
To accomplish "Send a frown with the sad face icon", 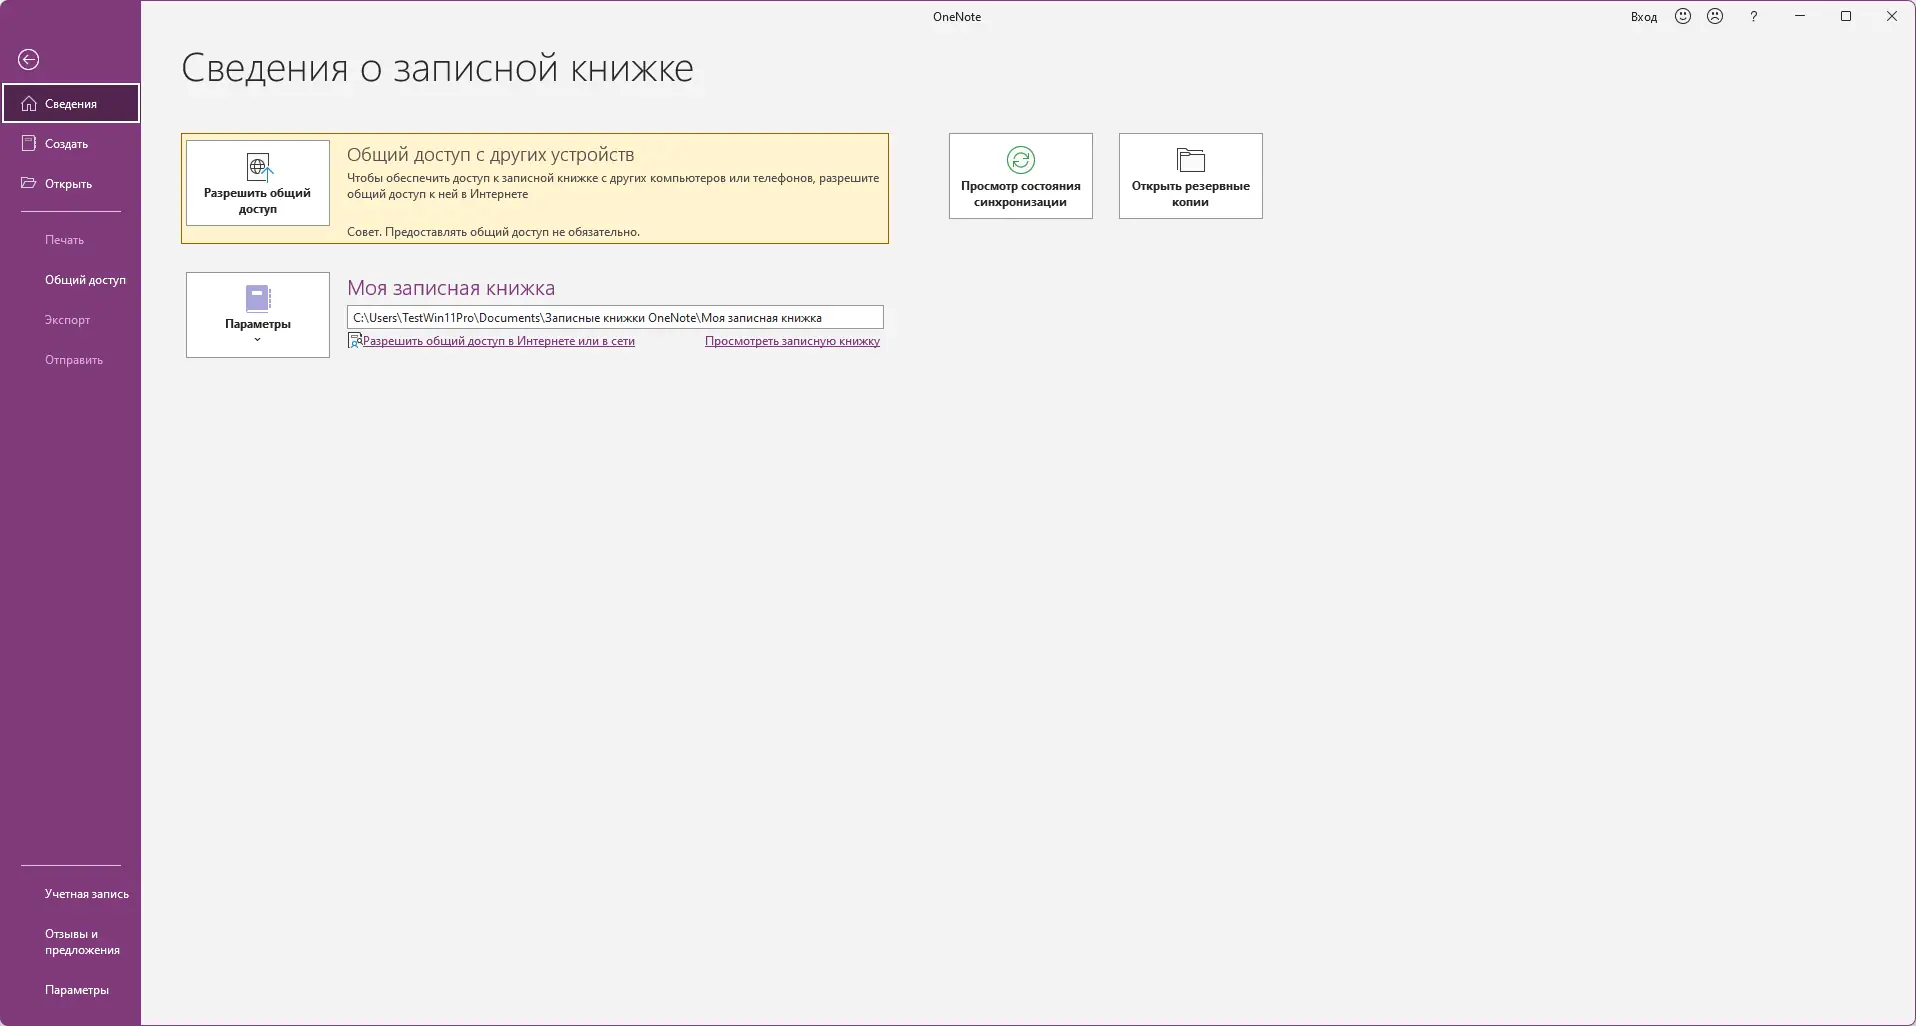I will pos(1715,17).
